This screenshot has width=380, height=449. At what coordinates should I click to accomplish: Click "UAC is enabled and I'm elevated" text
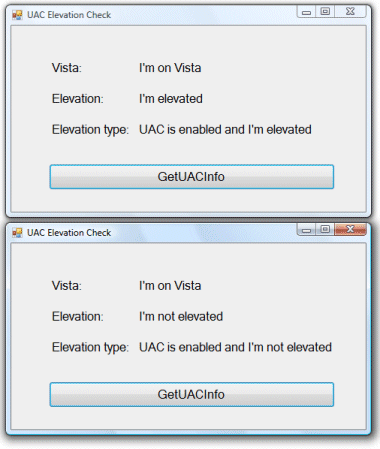click(x=225, y=129)
